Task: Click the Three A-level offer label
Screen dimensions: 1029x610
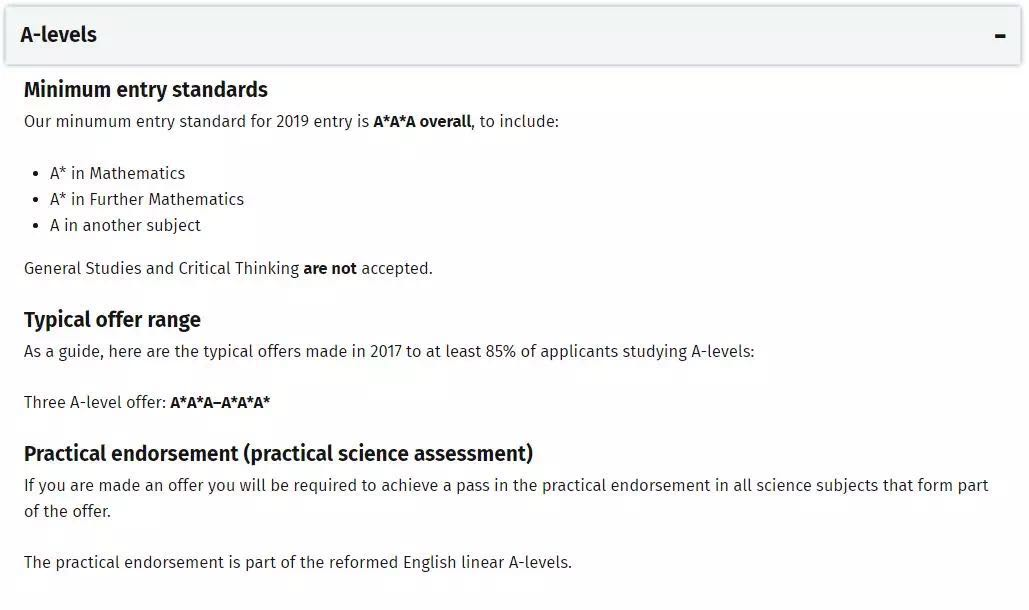Action: coord(95,403)
